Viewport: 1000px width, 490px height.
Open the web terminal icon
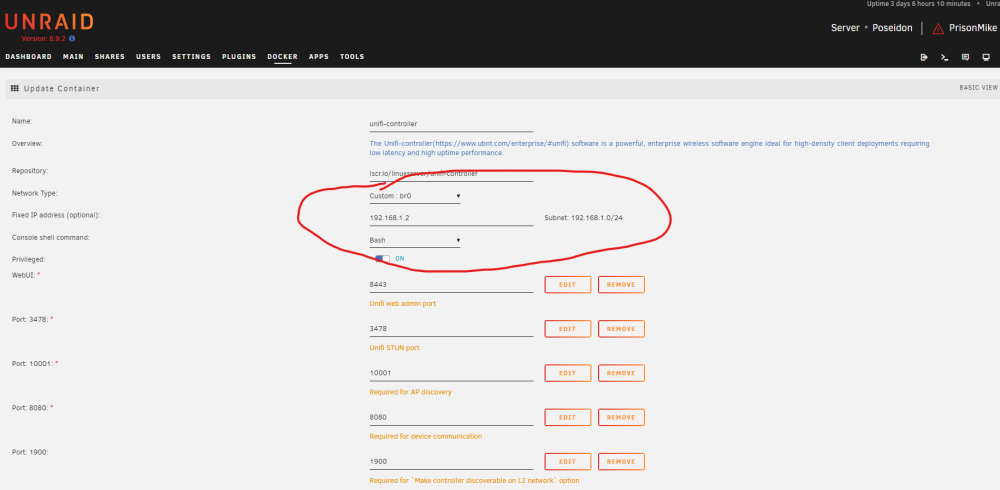click(x=945, y=57)
